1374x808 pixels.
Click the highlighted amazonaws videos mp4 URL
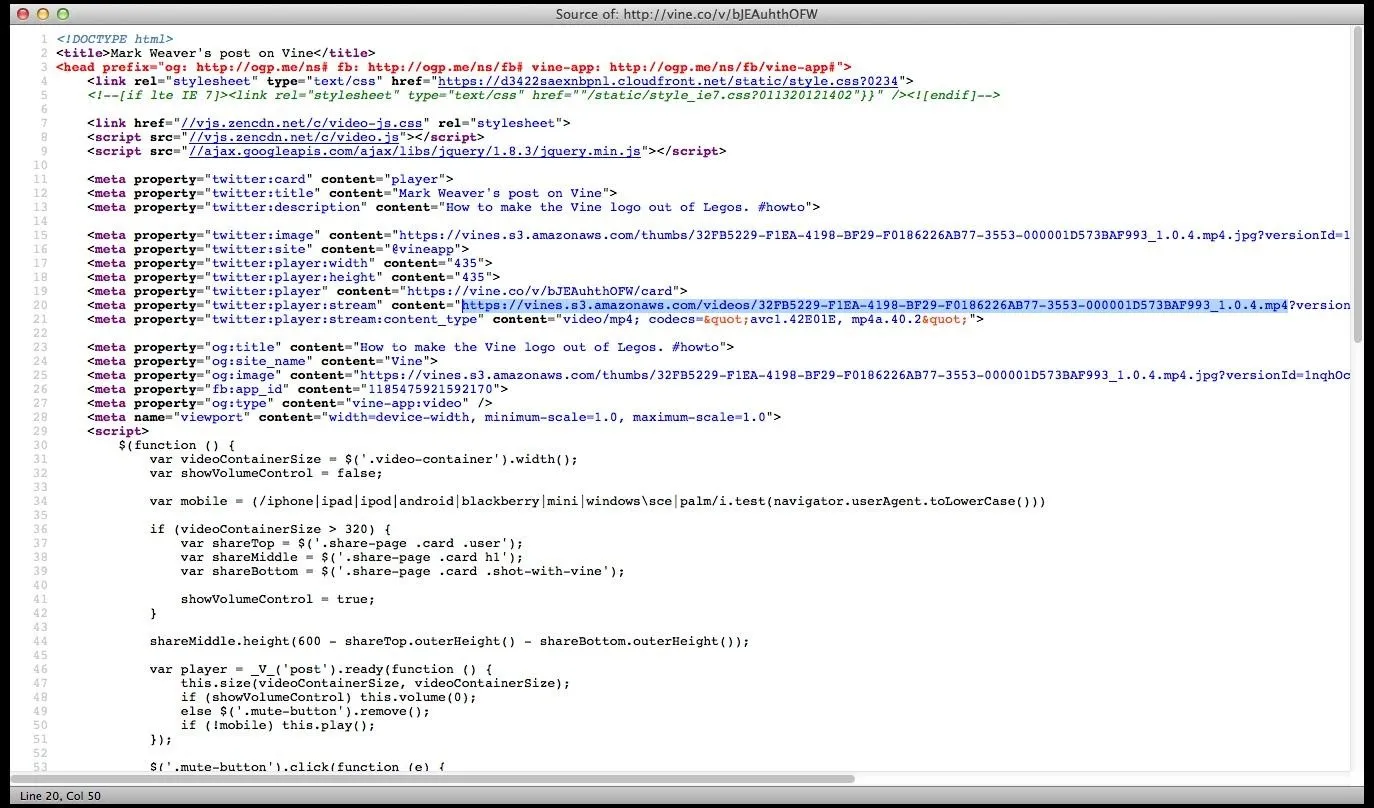pos(874,305)
